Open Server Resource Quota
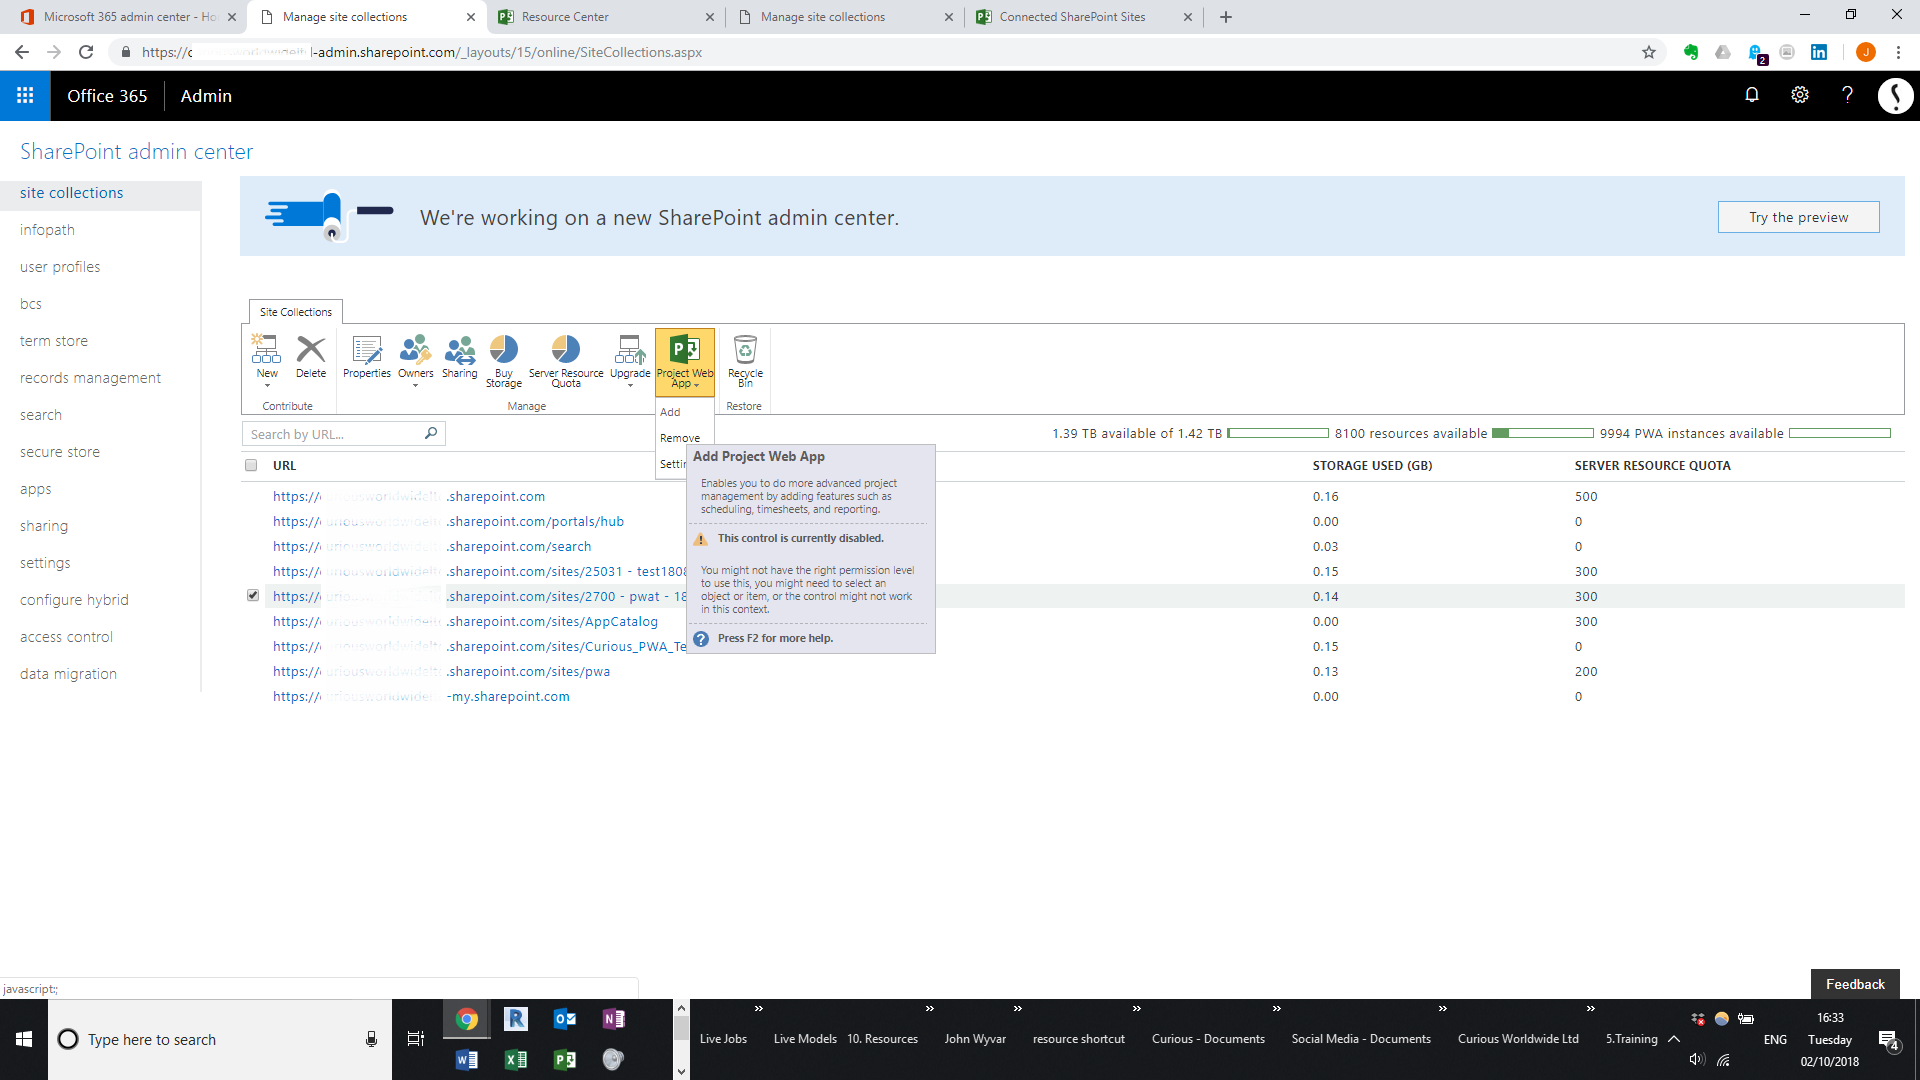 566,360
